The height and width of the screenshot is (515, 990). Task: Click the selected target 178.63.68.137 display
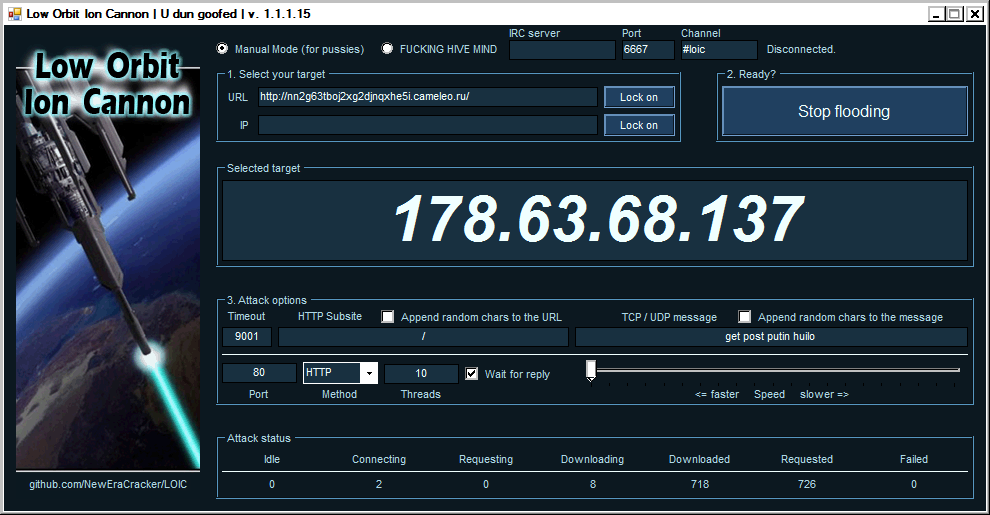595,220
